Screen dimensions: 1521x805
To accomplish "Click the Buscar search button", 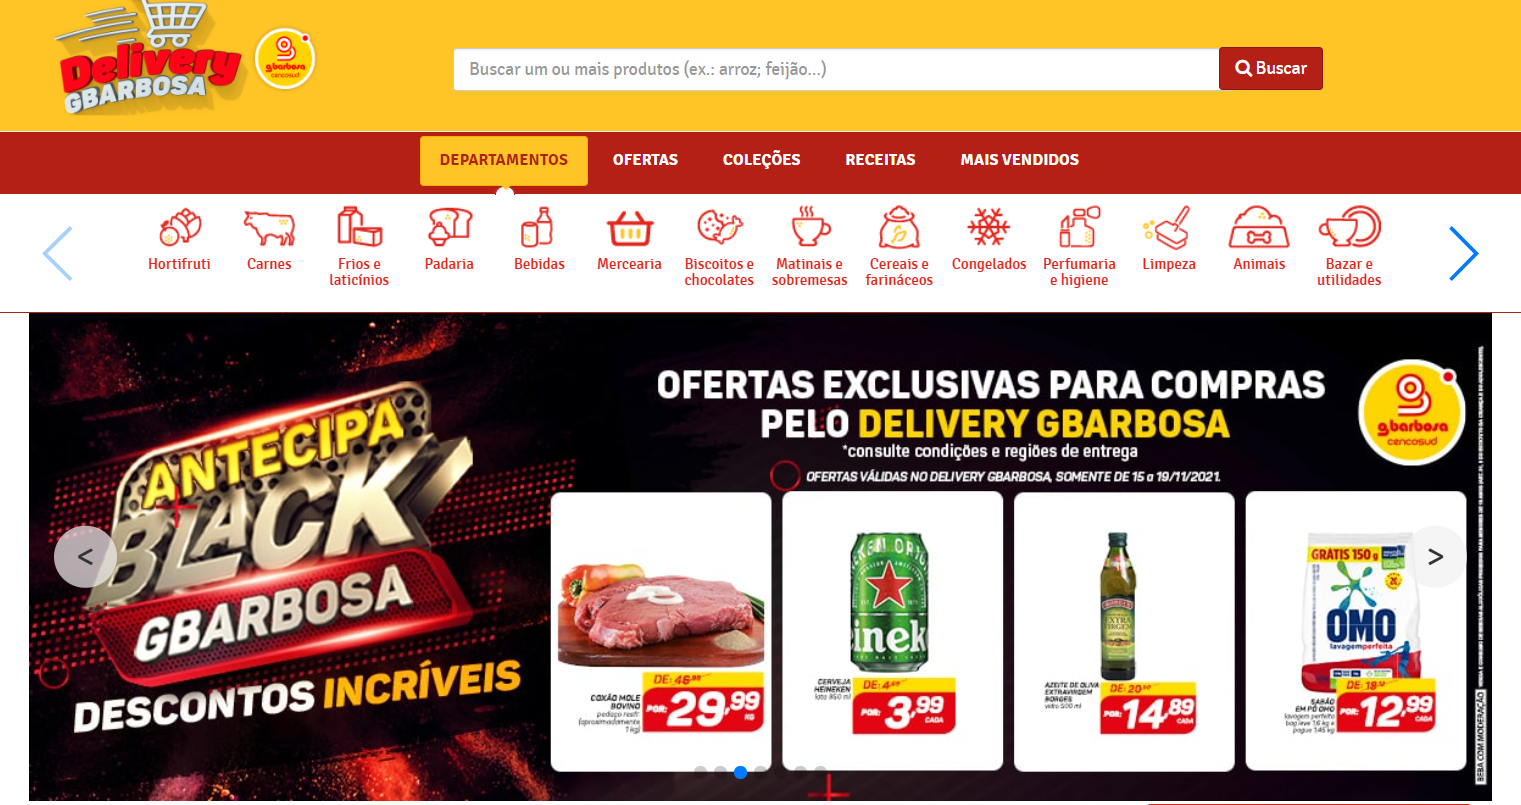I will tap(1271, 68).
